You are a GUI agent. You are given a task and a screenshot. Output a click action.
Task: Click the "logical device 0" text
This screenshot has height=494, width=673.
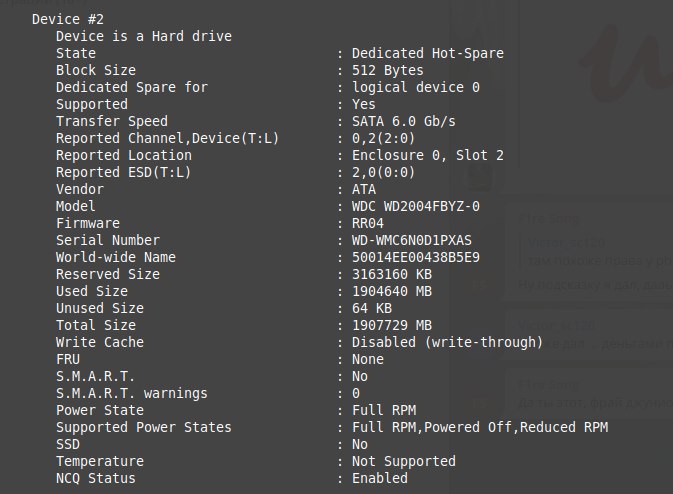(416, 87)
